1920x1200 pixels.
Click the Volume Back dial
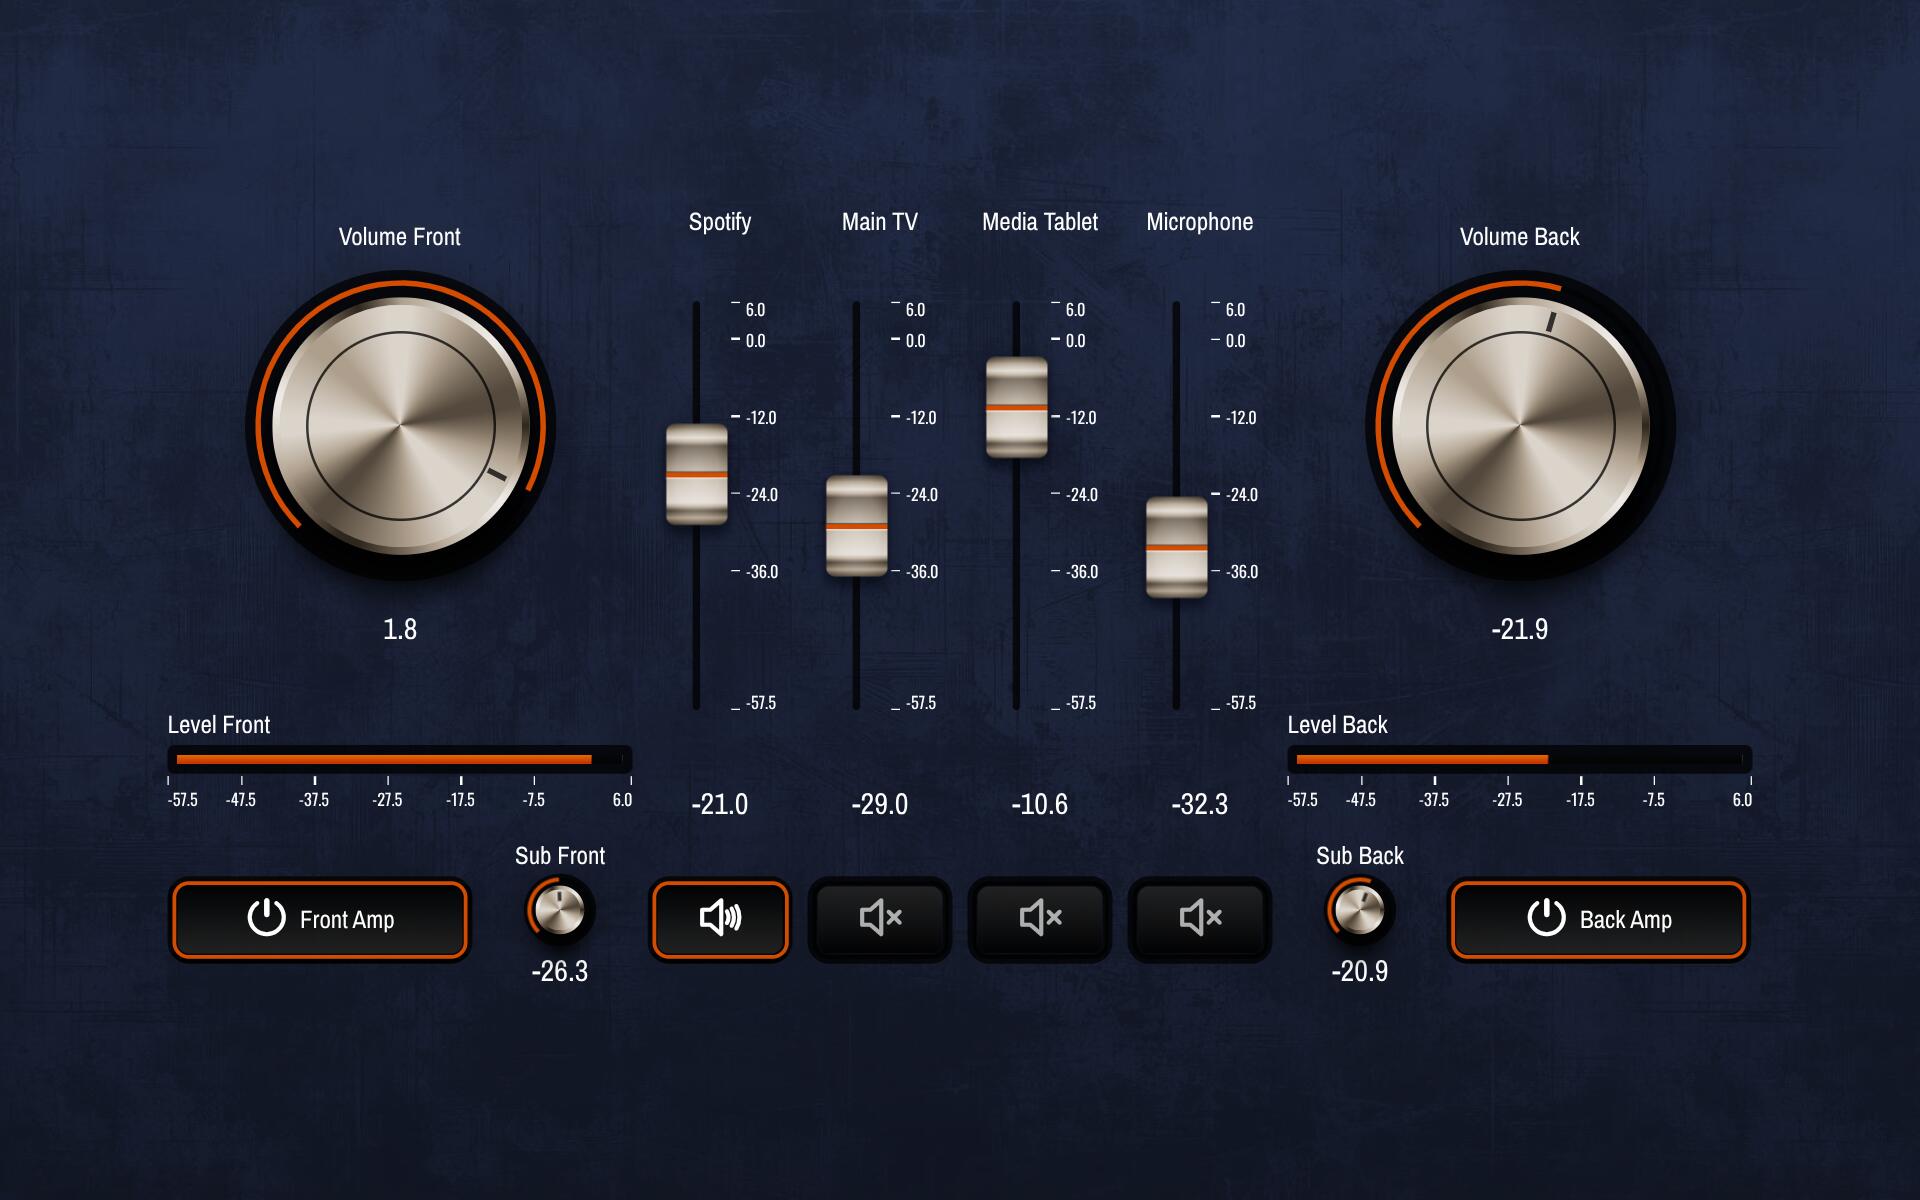pos(1520,426)
